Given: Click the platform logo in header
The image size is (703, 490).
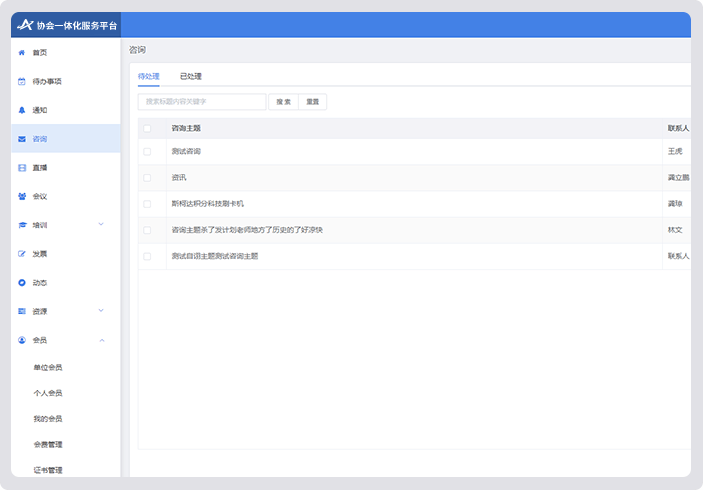Looking at the screenshot, I should click(x=25, y=25).
